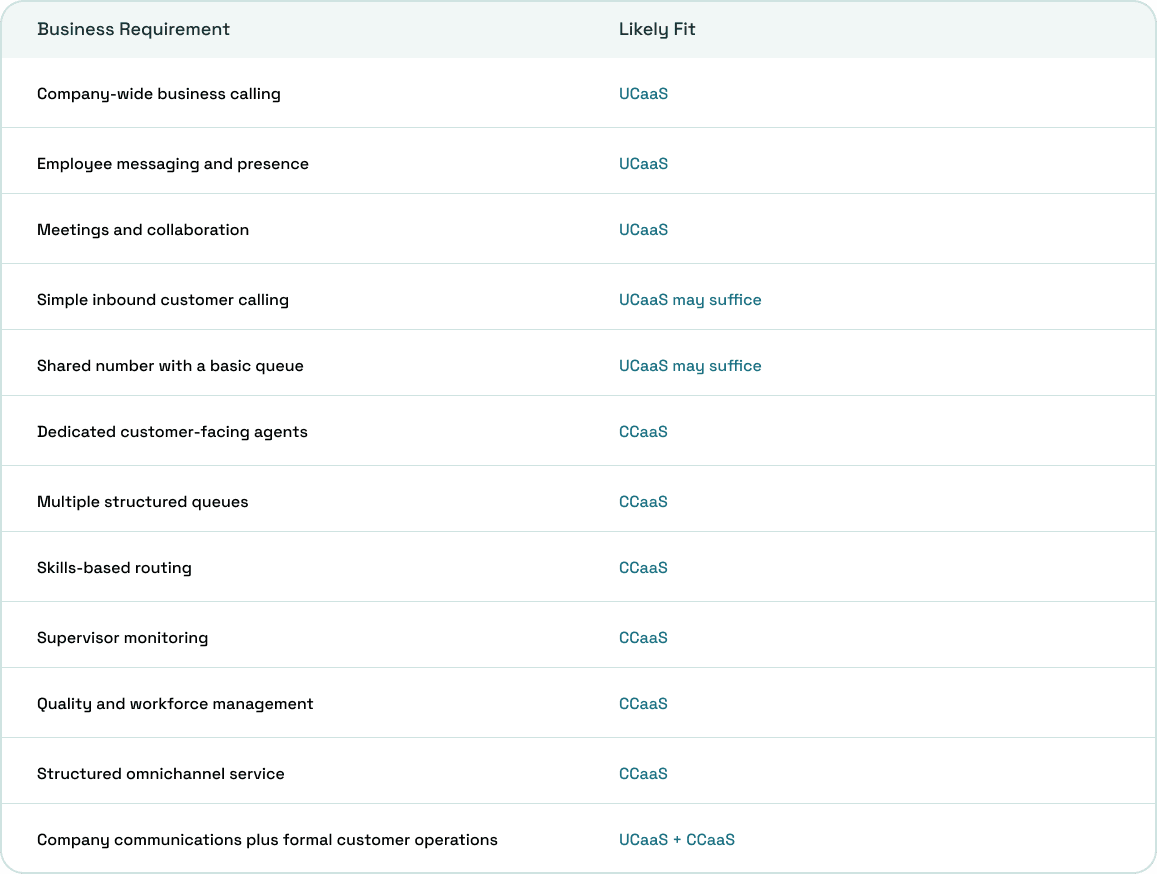This screenshot has width=1157, height=874.
Task: Click UCaaS in the Meetings and collaboration row
Action: click(643, 230)
